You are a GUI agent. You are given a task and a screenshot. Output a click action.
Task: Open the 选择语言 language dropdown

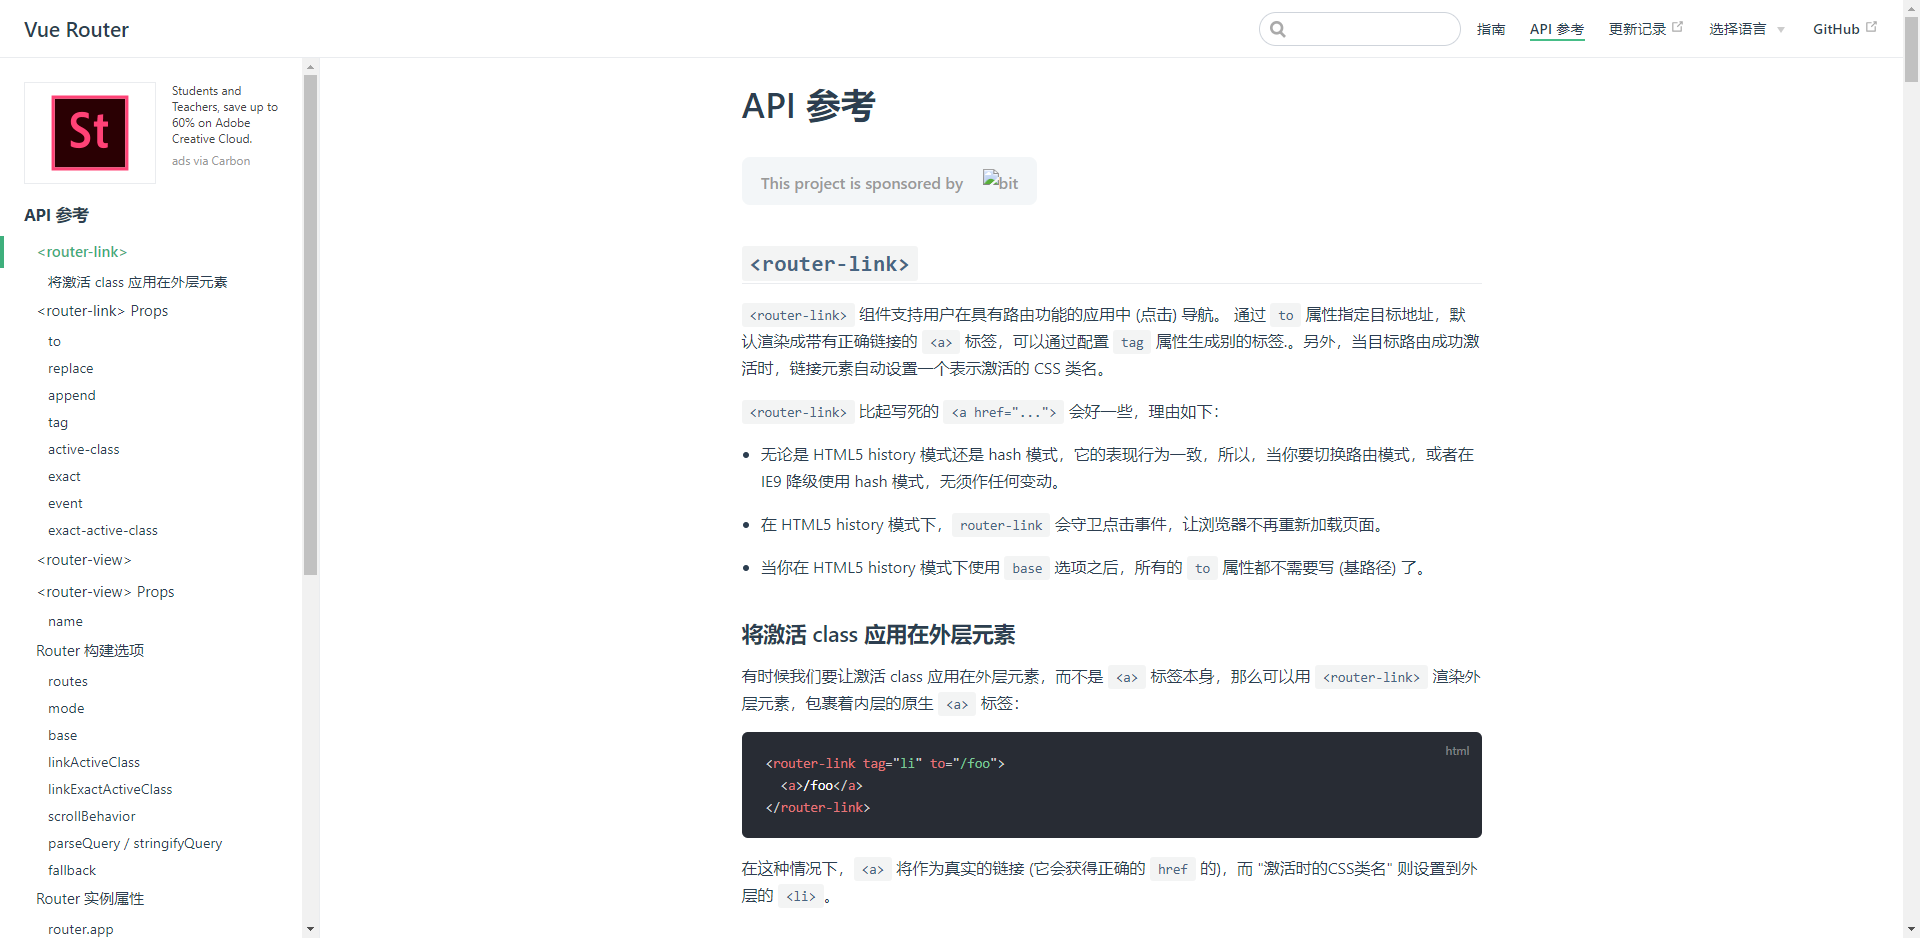click(1746, 29)
